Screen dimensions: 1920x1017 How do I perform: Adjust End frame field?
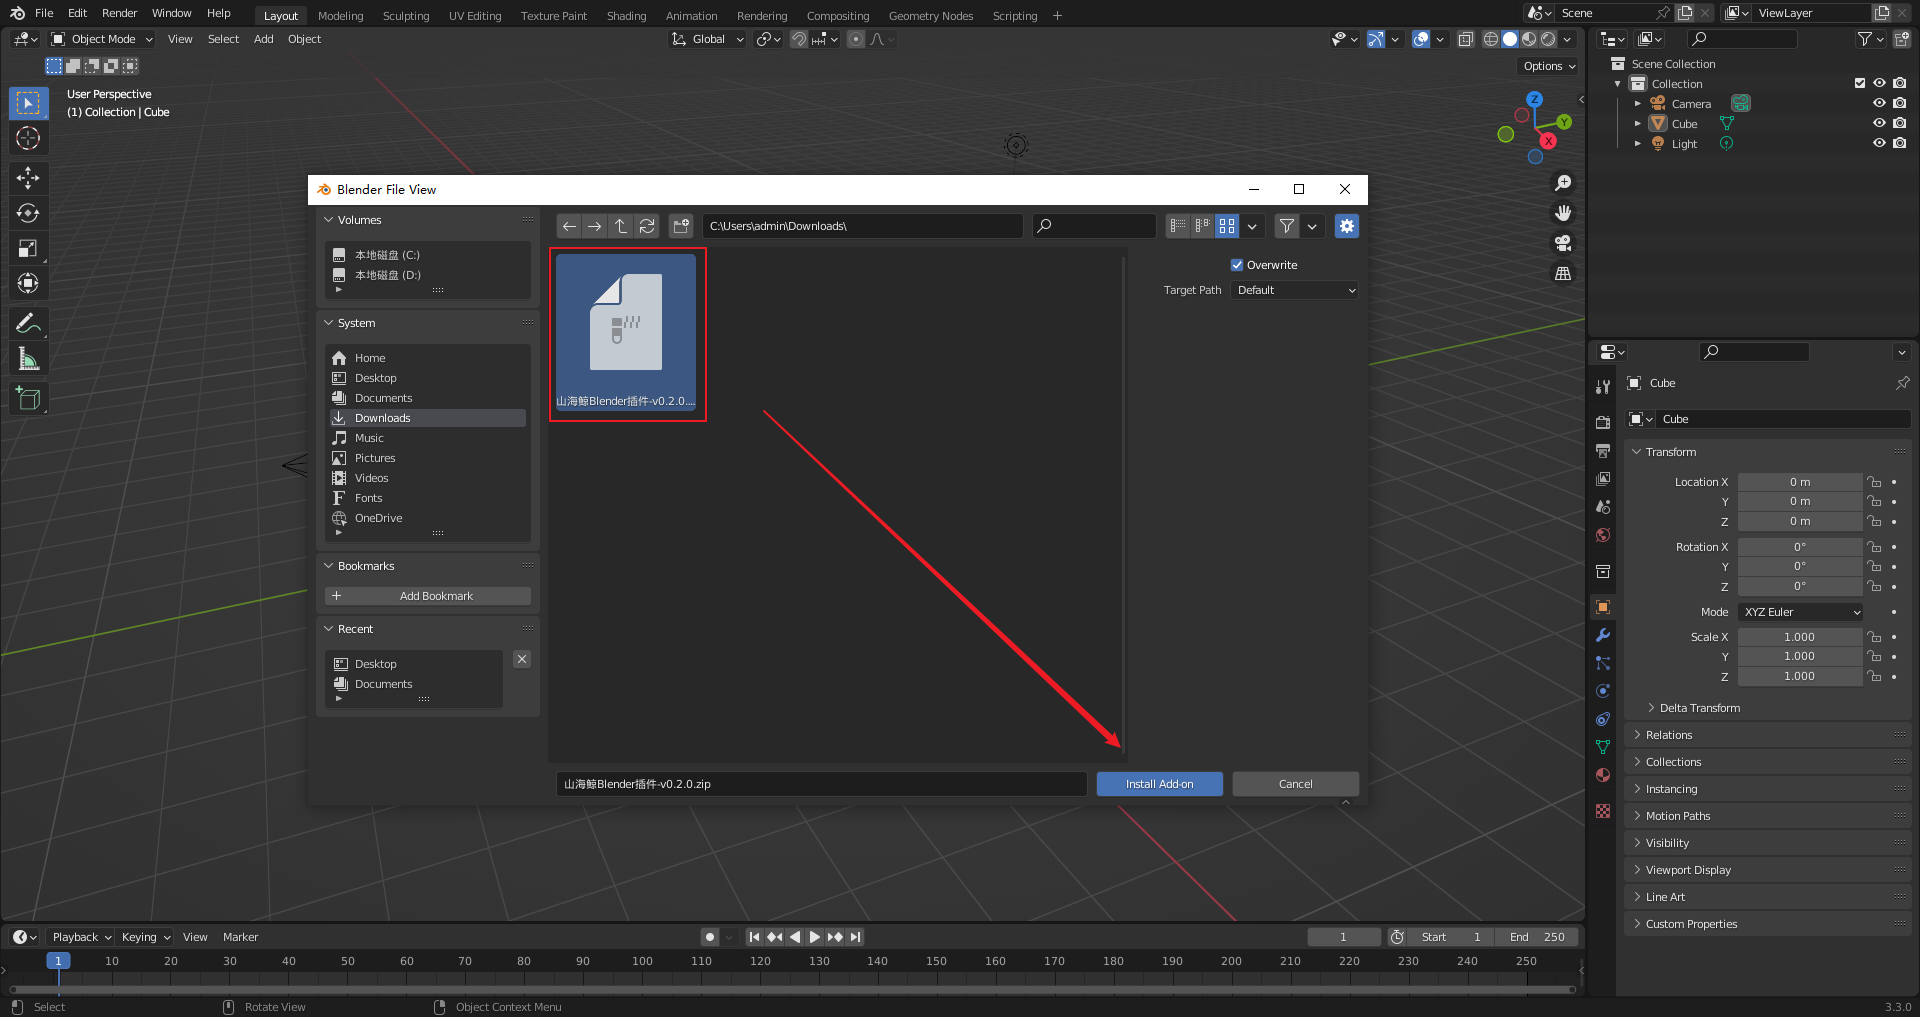1537,937
